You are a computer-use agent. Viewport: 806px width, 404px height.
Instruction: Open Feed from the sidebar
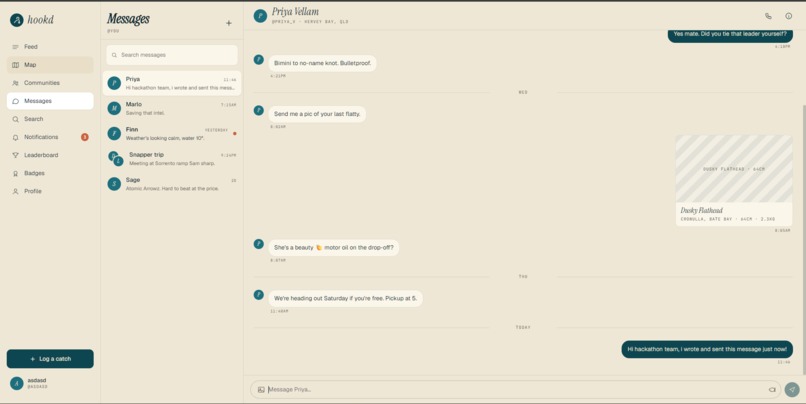(x=50, y=47)
